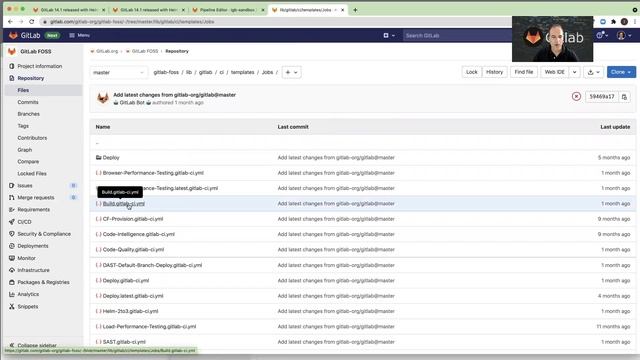The width and height of the screenshot is (640, 360).
Task: Click the Infrastructure icon in the sidebar
Action: (x=11, y=270)
